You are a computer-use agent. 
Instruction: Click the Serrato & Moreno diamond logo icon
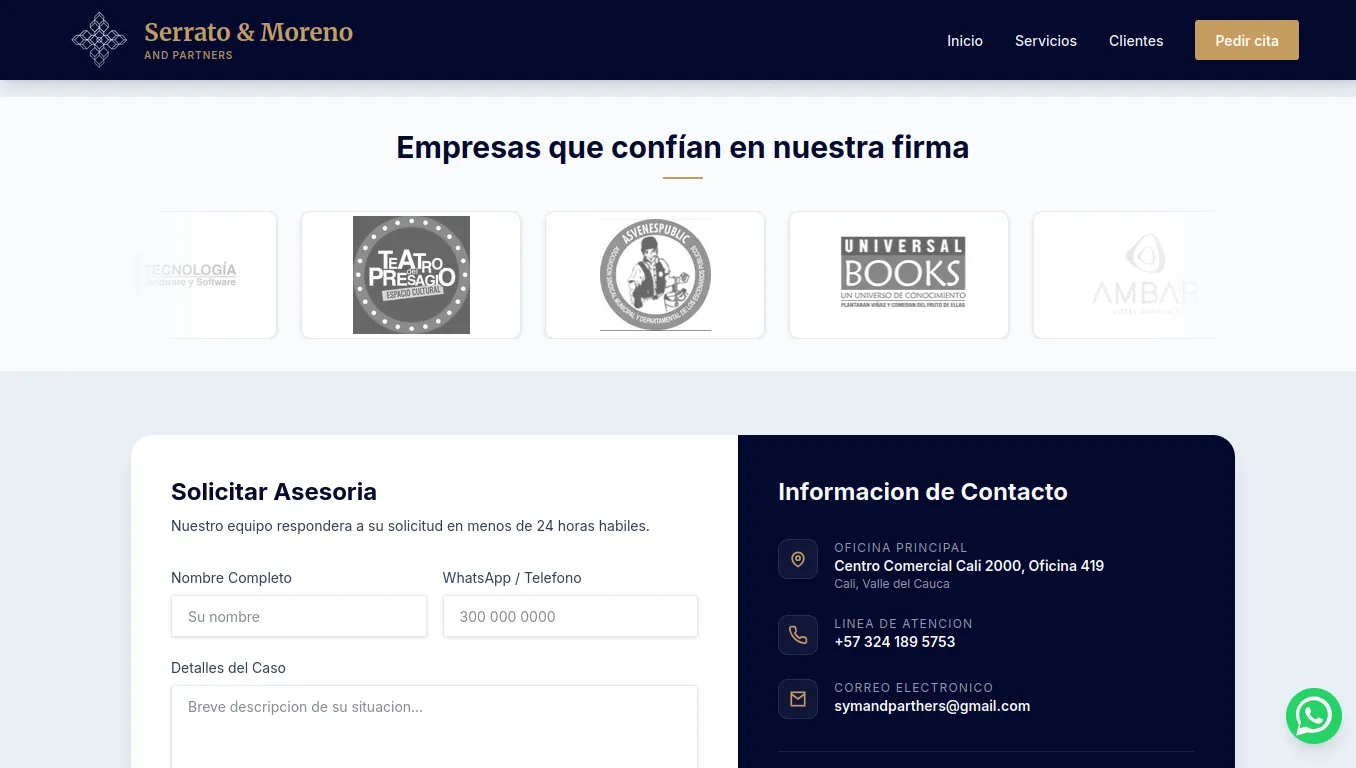[x=99, y=40]
